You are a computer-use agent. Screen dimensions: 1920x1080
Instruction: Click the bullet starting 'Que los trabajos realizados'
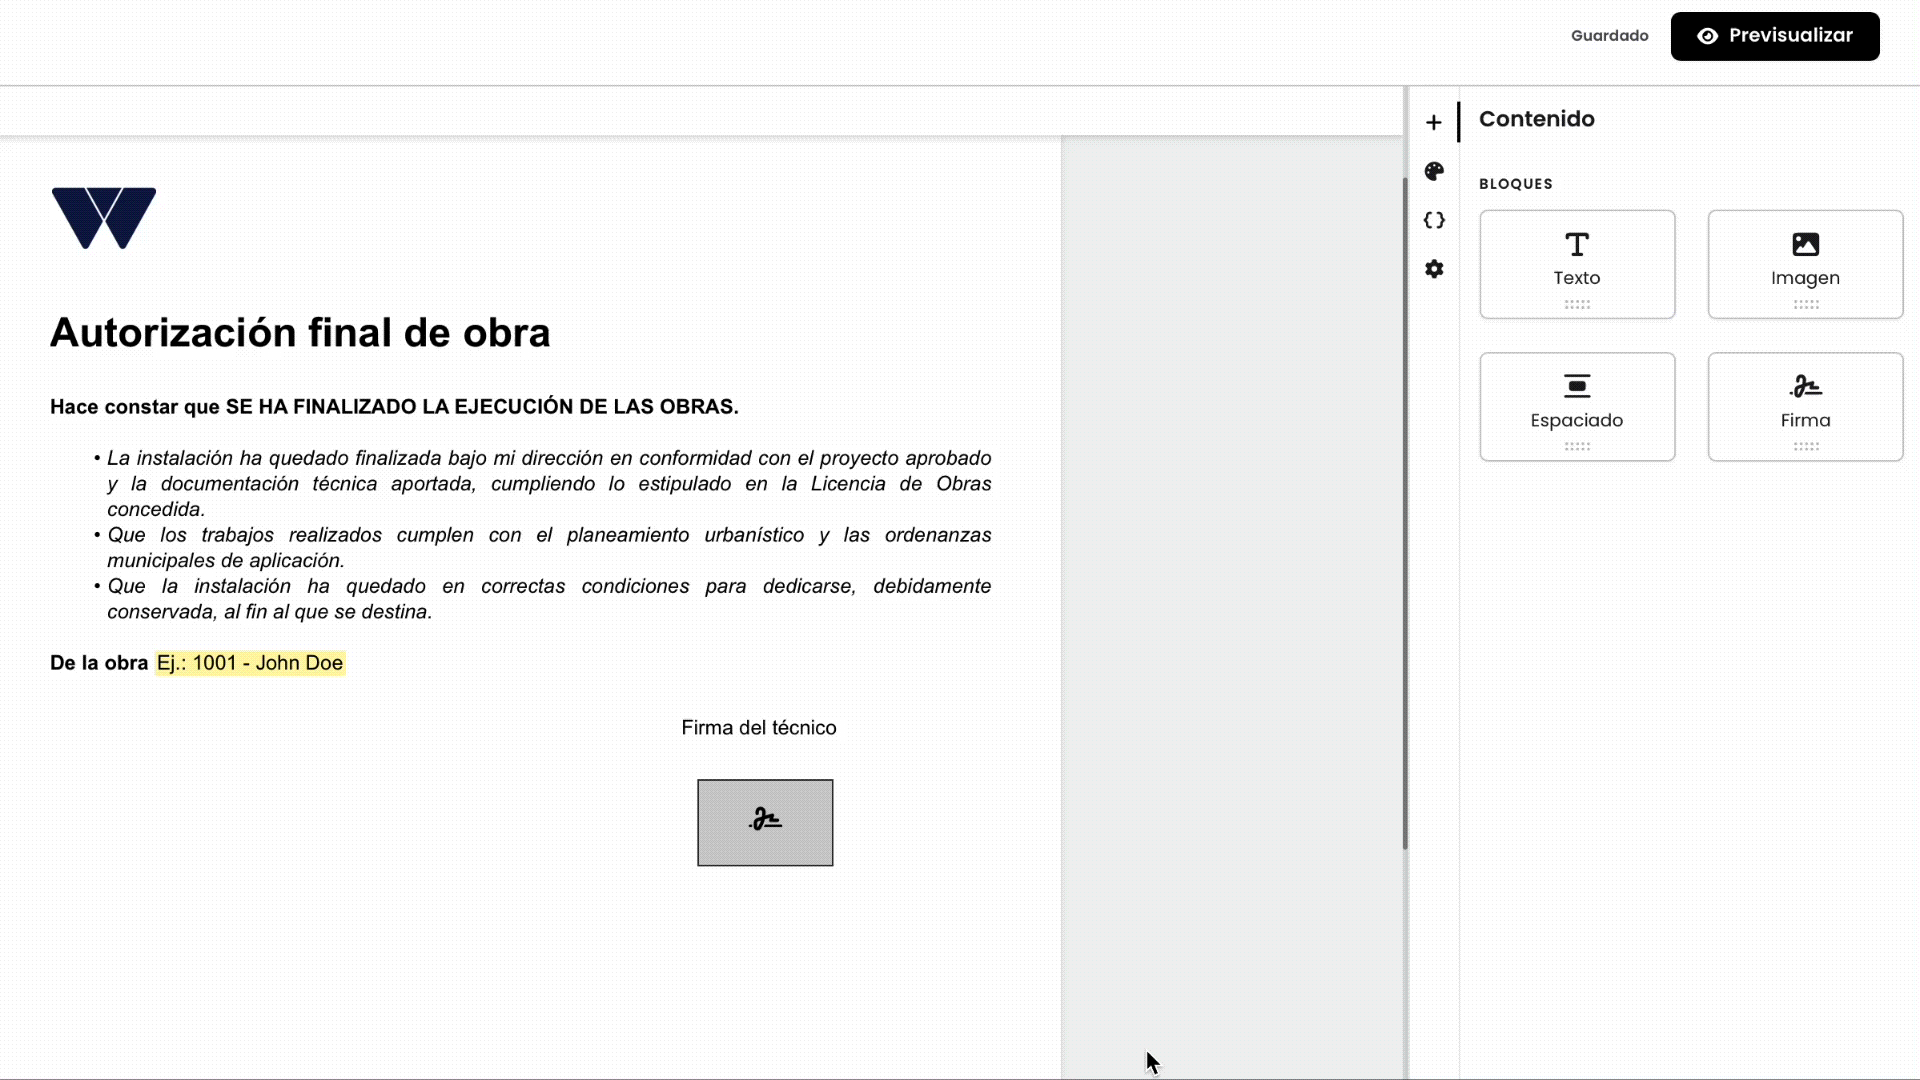(542, 547)
